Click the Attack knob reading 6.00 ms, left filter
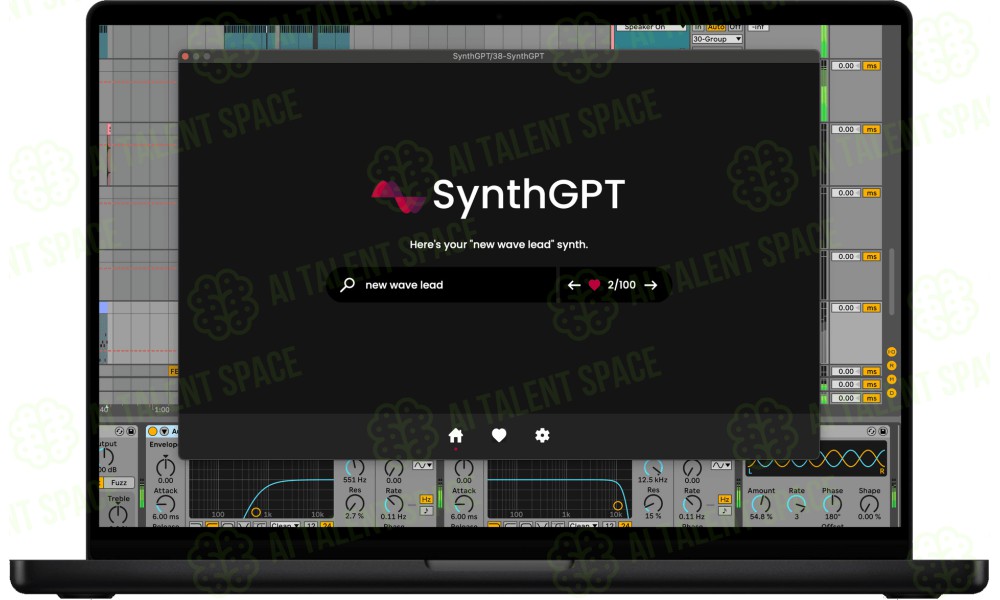1000x600 pixels. [x=165, y=505]
